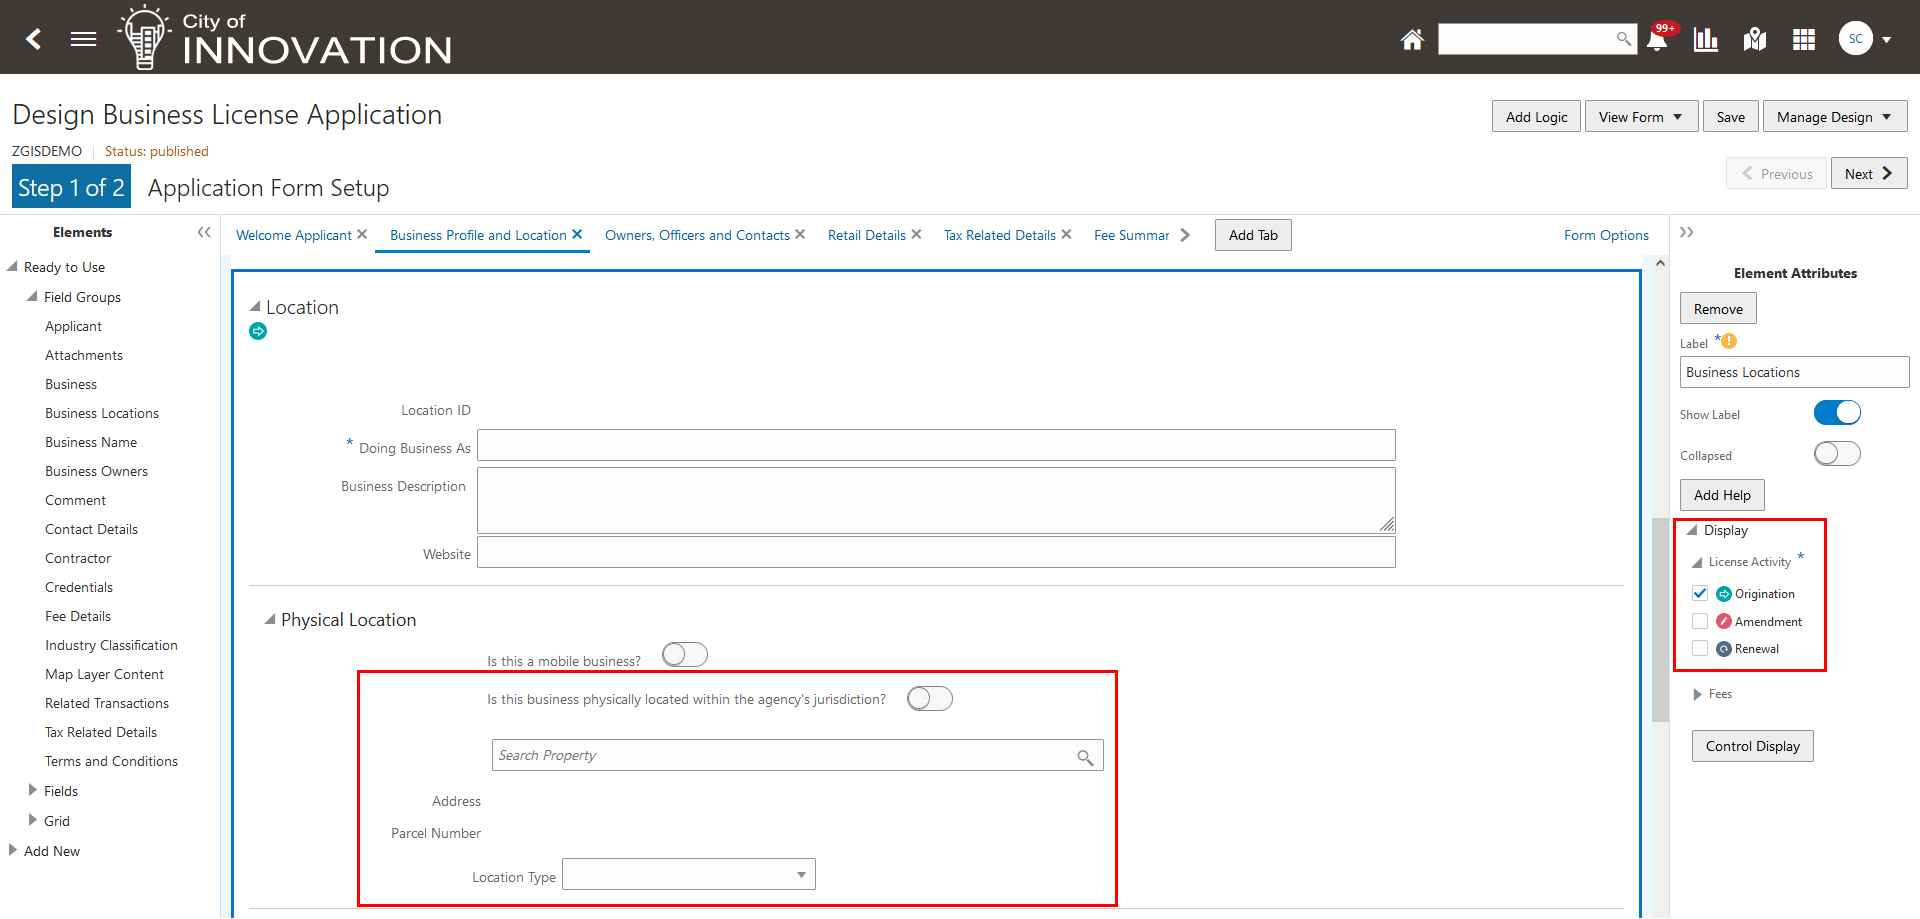1920x919 pixels.
Task: Close the Welcome Applicant tab
Action: point(362,234)
